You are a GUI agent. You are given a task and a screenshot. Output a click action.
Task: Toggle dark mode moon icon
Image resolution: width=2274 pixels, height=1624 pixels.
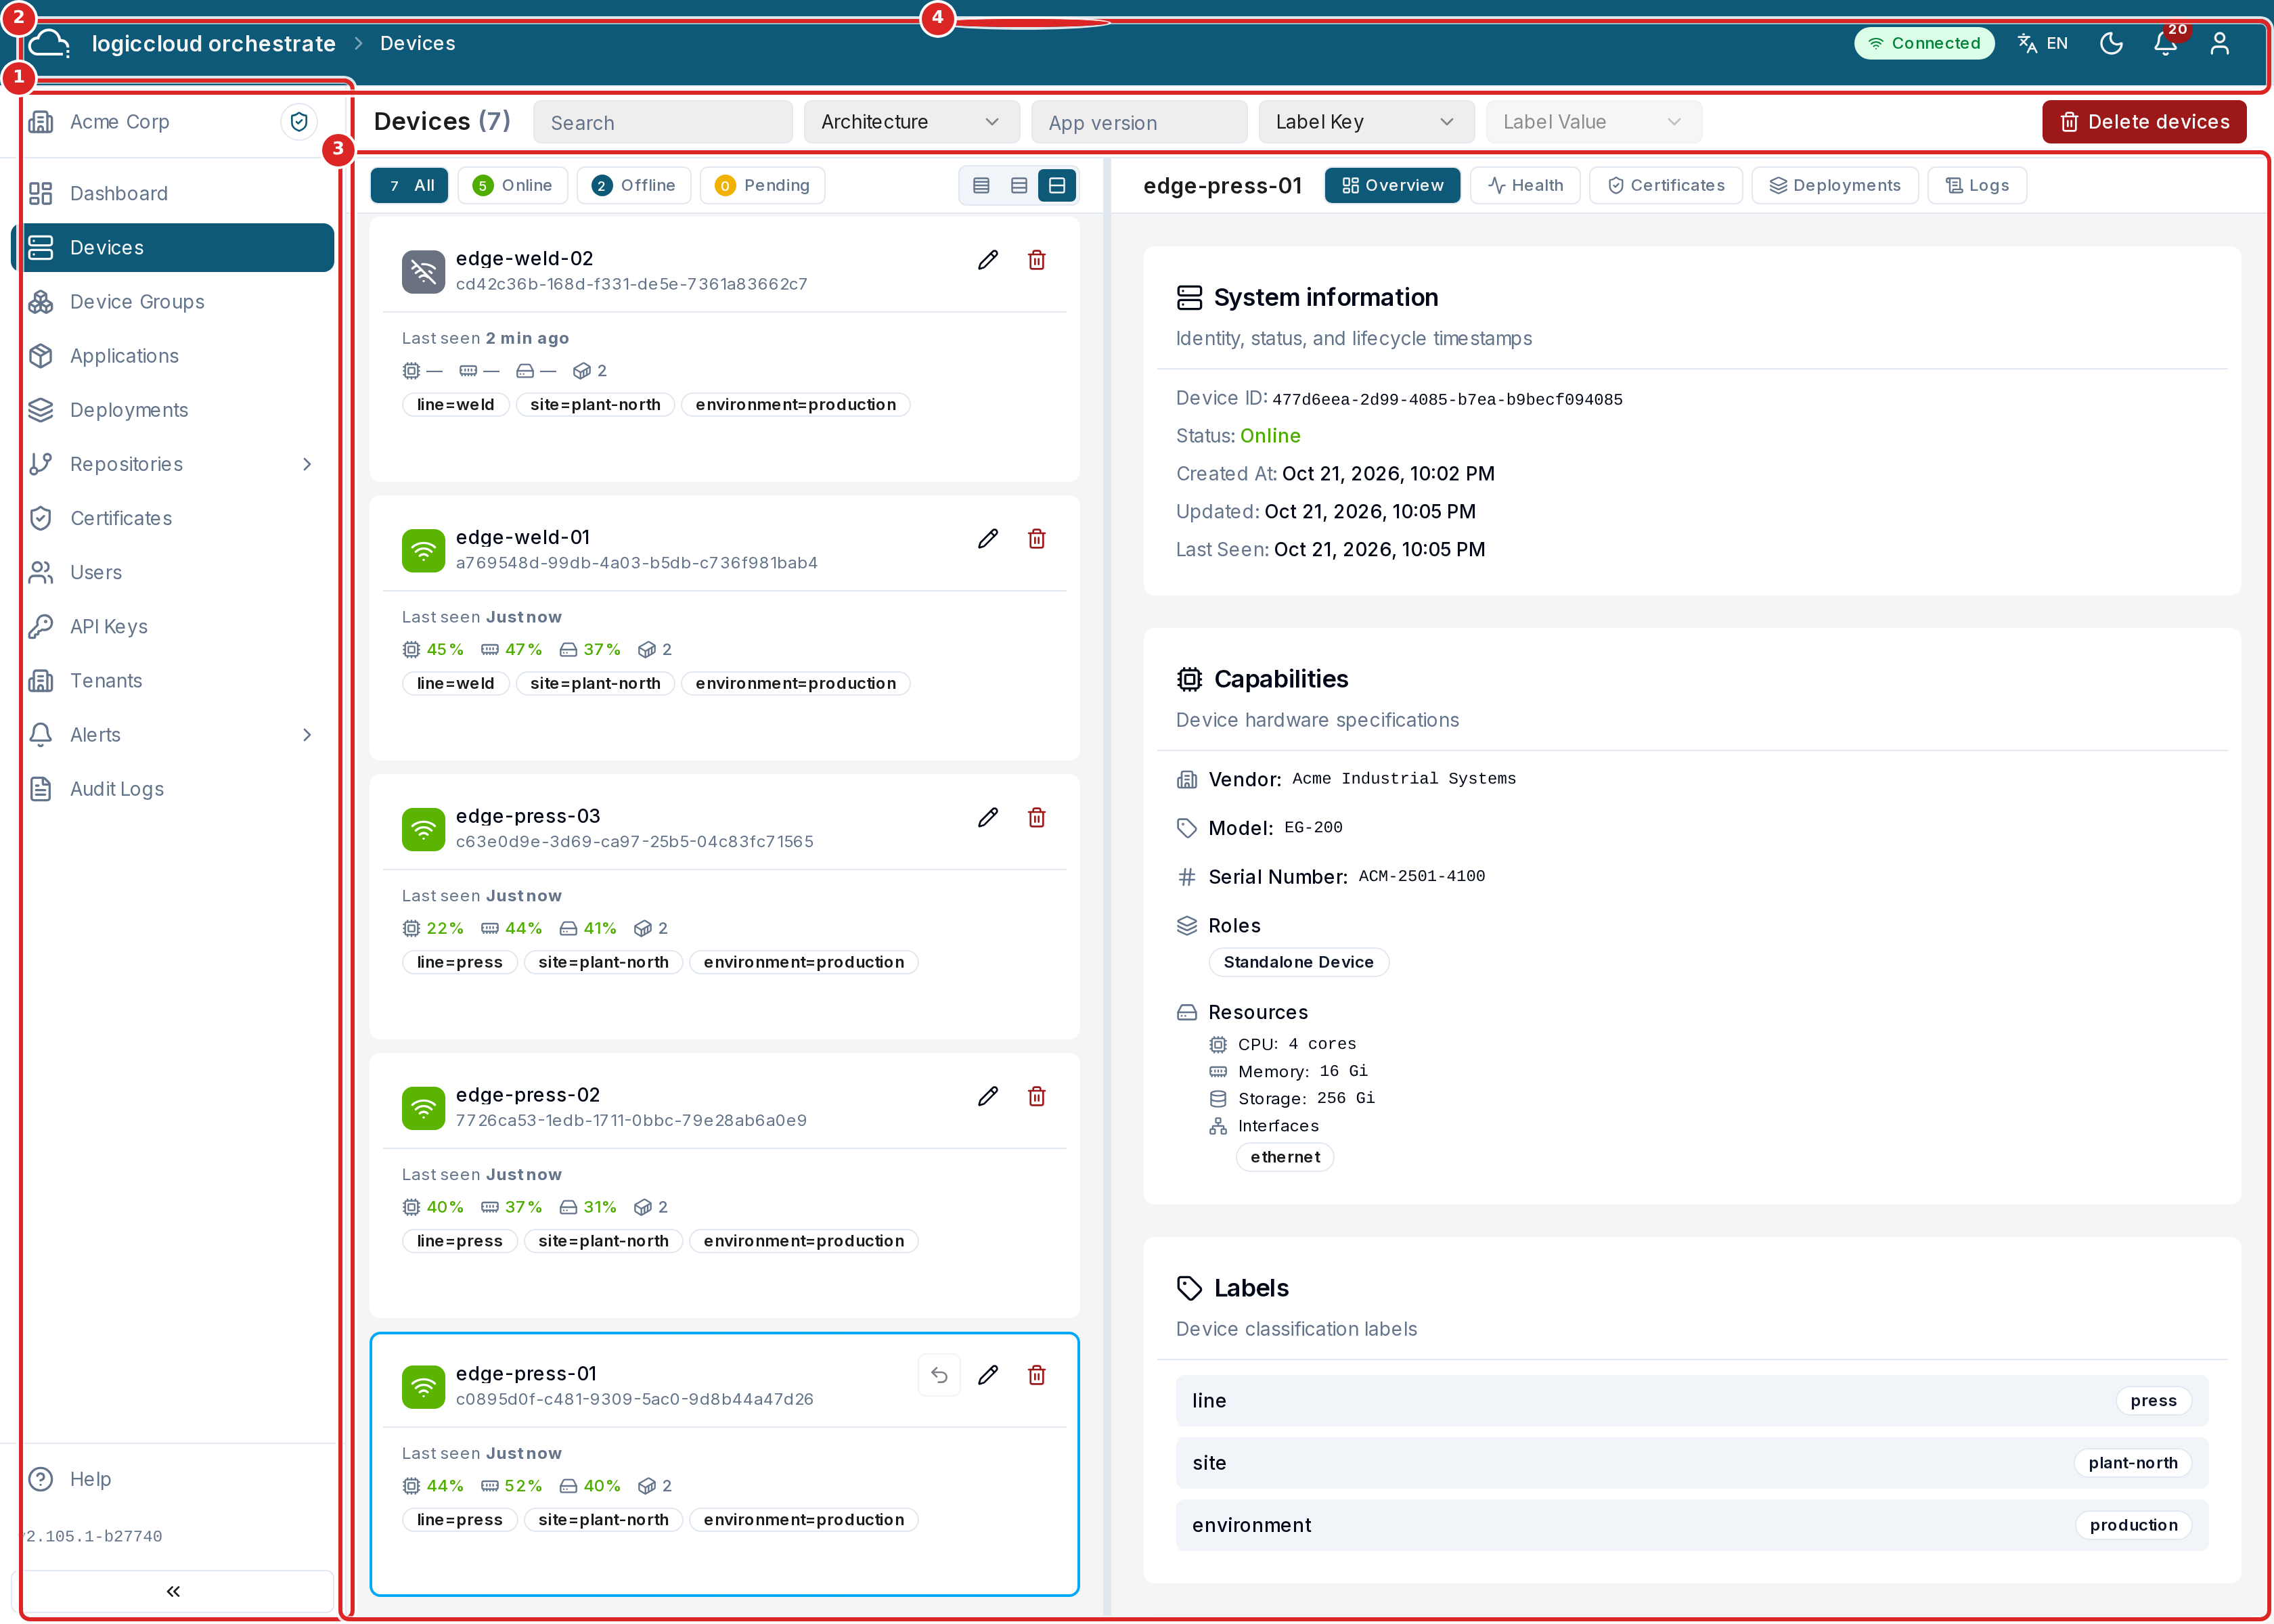[2111, 43]
